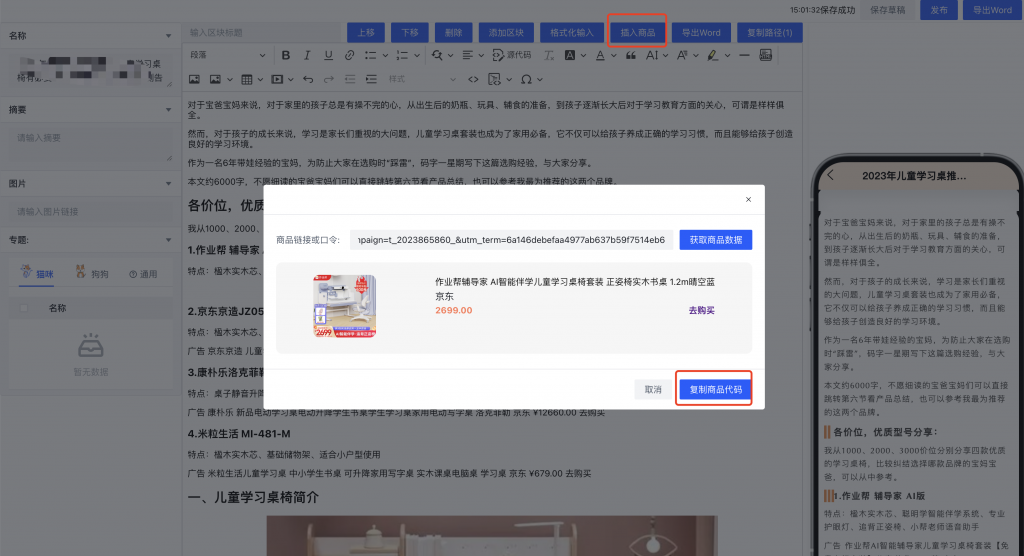The image size is (1024, 556).
Task: Click the code block icon
Action: click(x=494, y=79)
